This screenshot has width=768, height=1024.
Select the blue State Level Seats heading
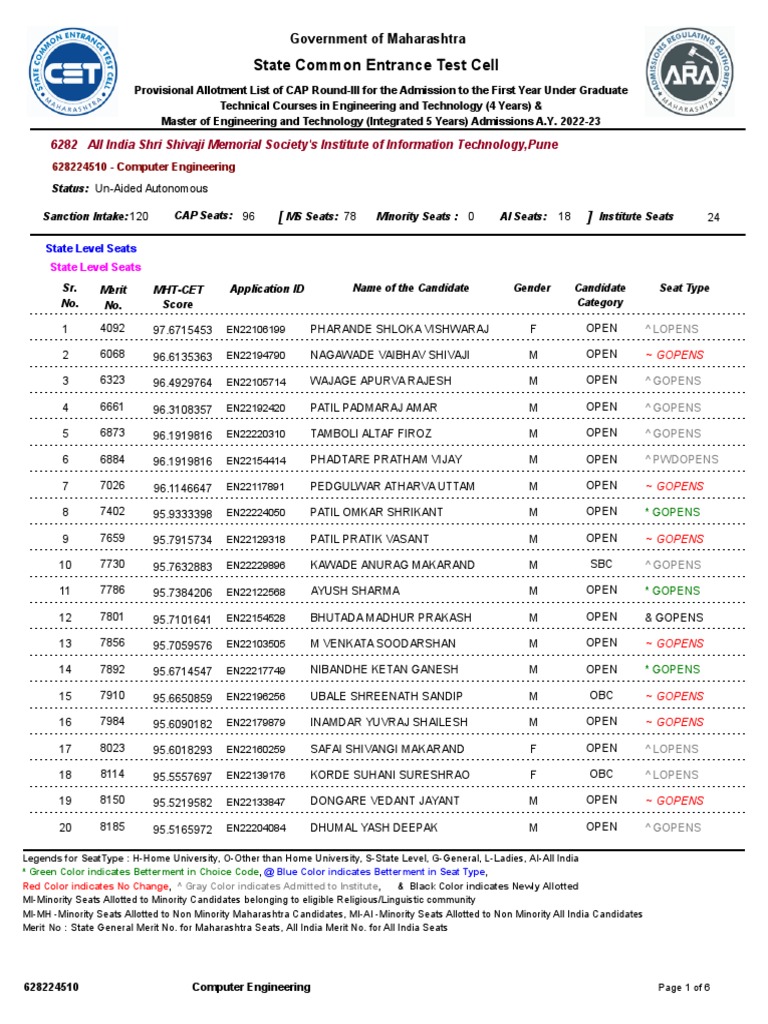point(91,248)
